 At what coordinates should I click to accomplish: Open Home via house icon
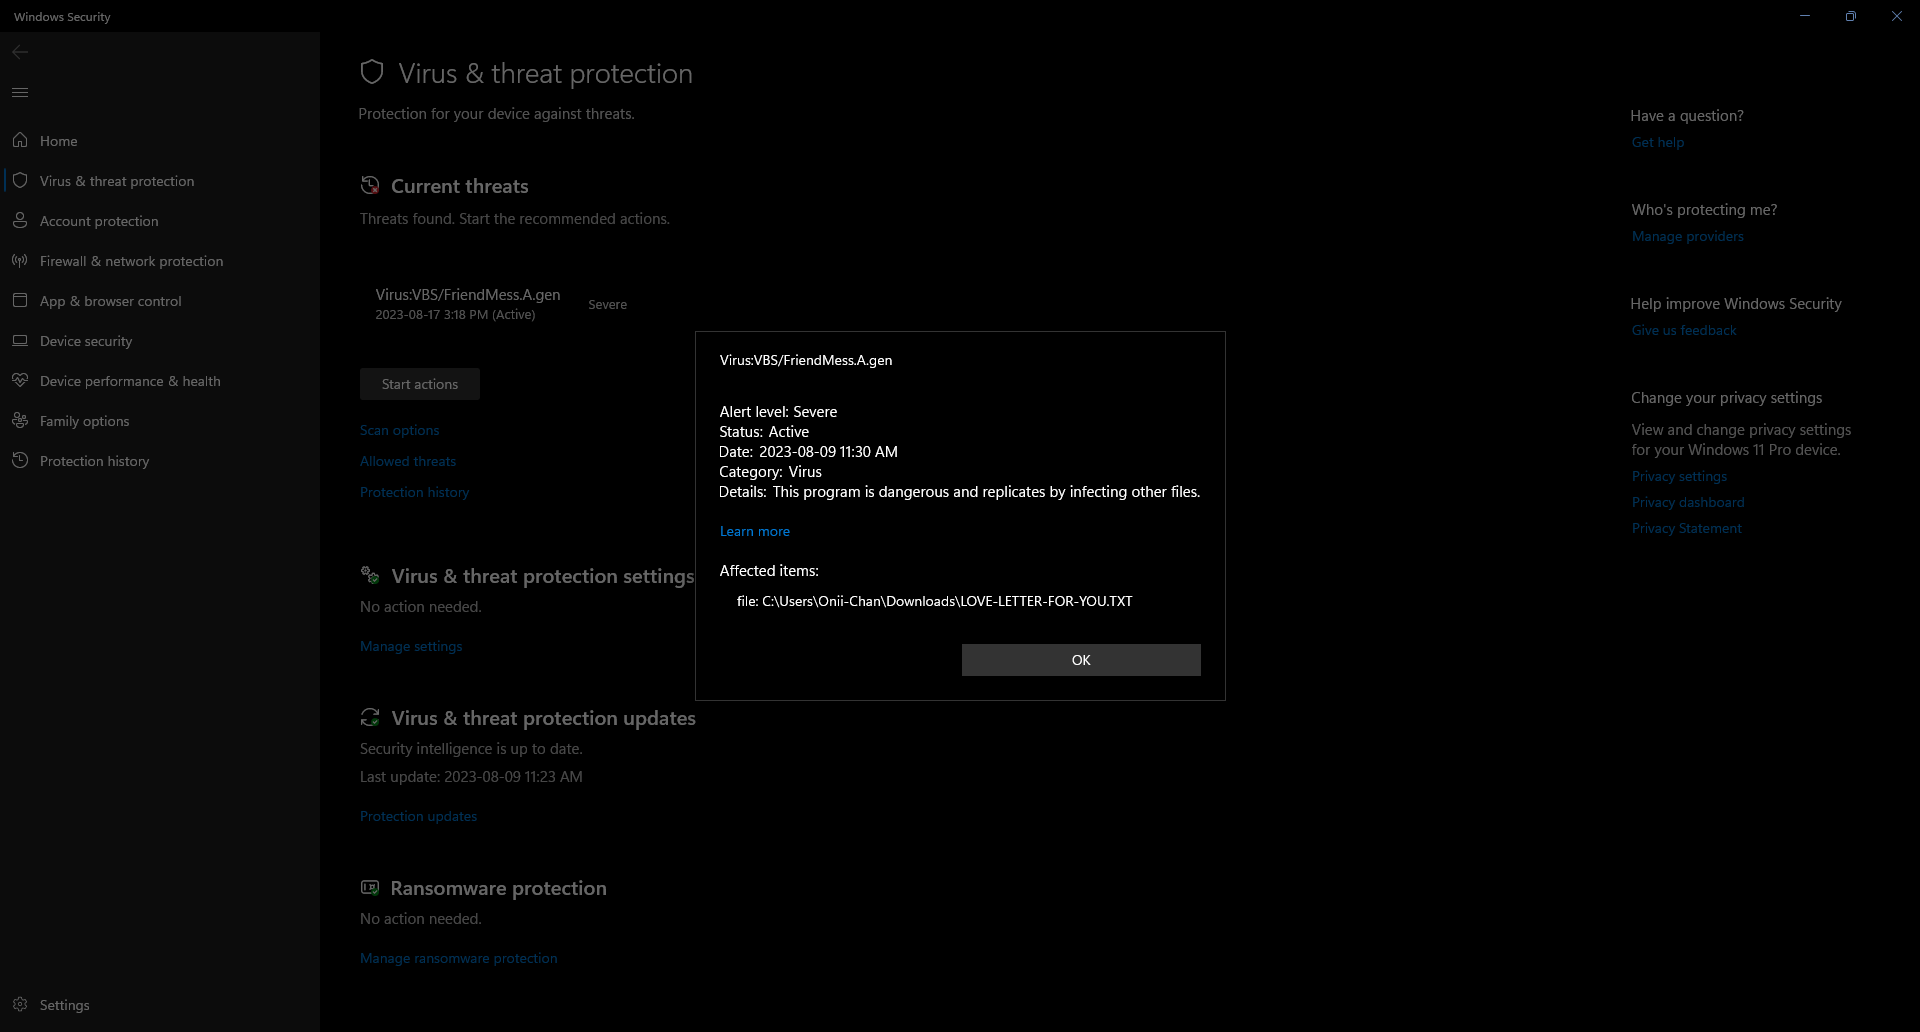[20, 141]
